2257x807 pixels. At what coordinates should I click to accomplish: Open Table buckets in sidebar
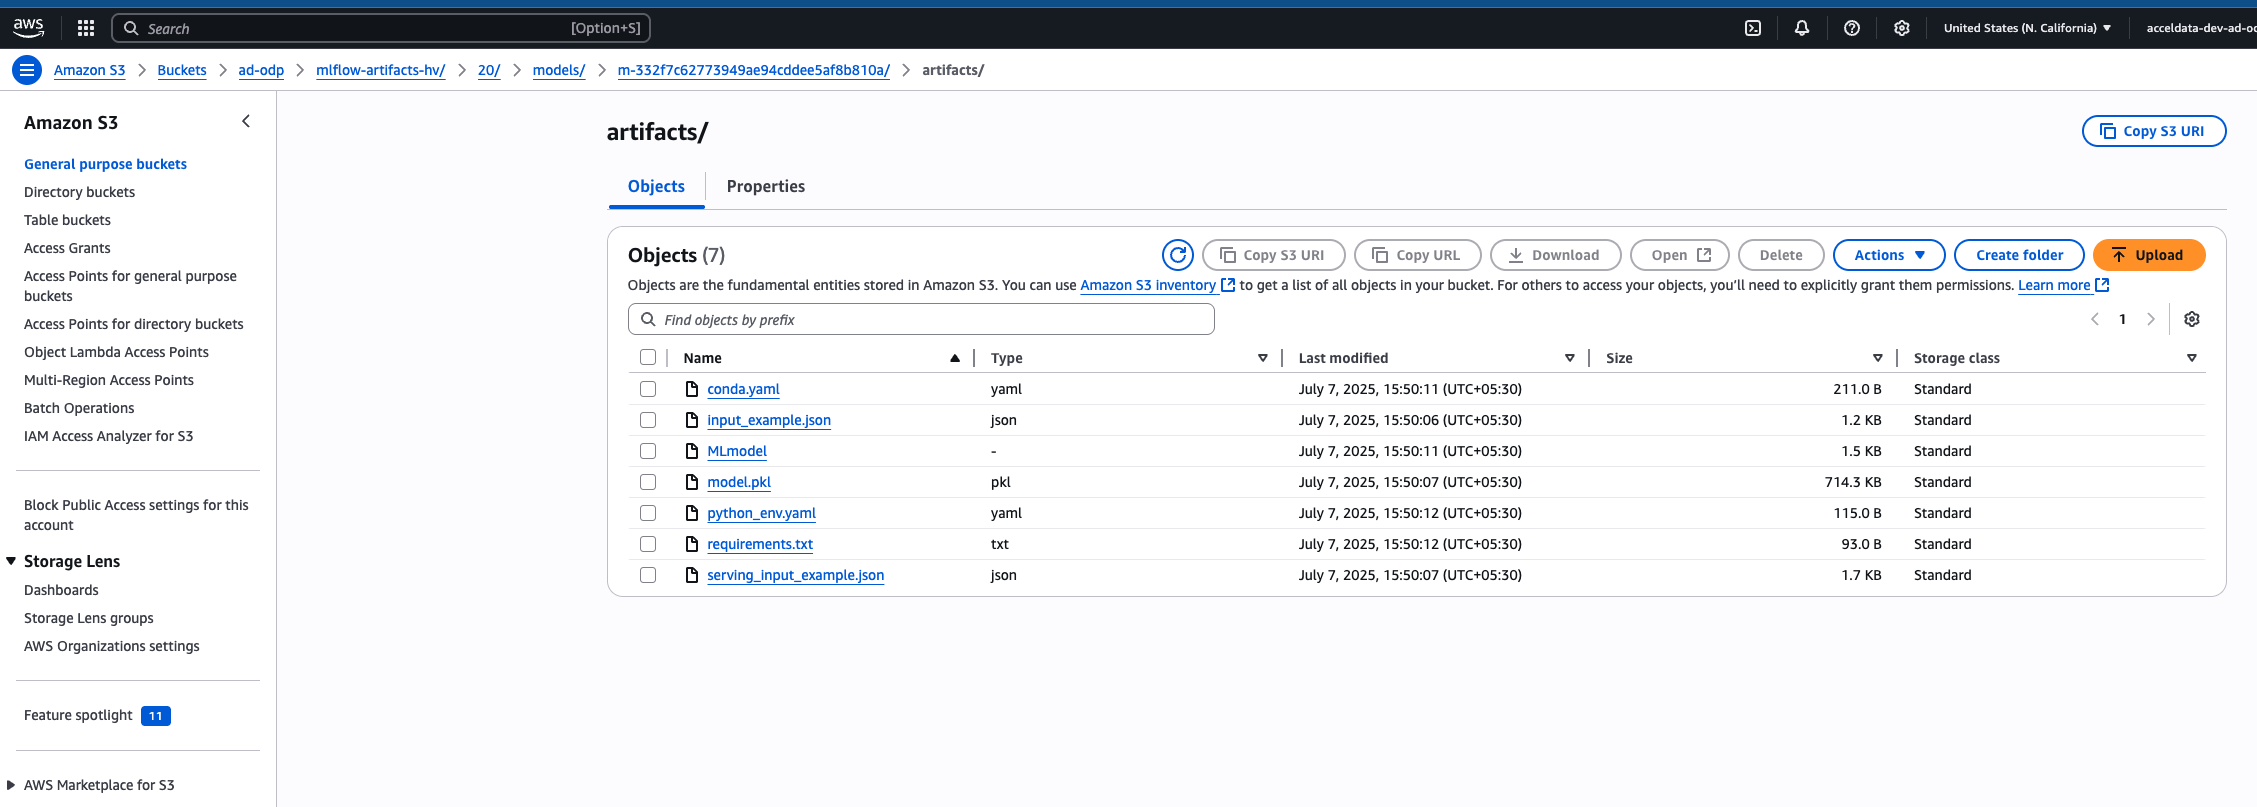point(67,220)
